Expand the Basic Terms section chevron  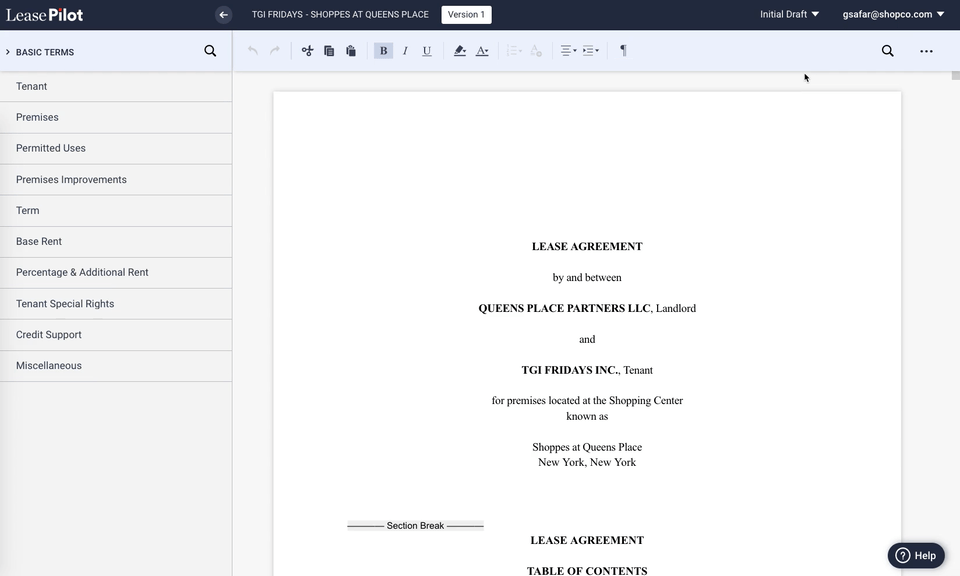click(x=8, y=52)
